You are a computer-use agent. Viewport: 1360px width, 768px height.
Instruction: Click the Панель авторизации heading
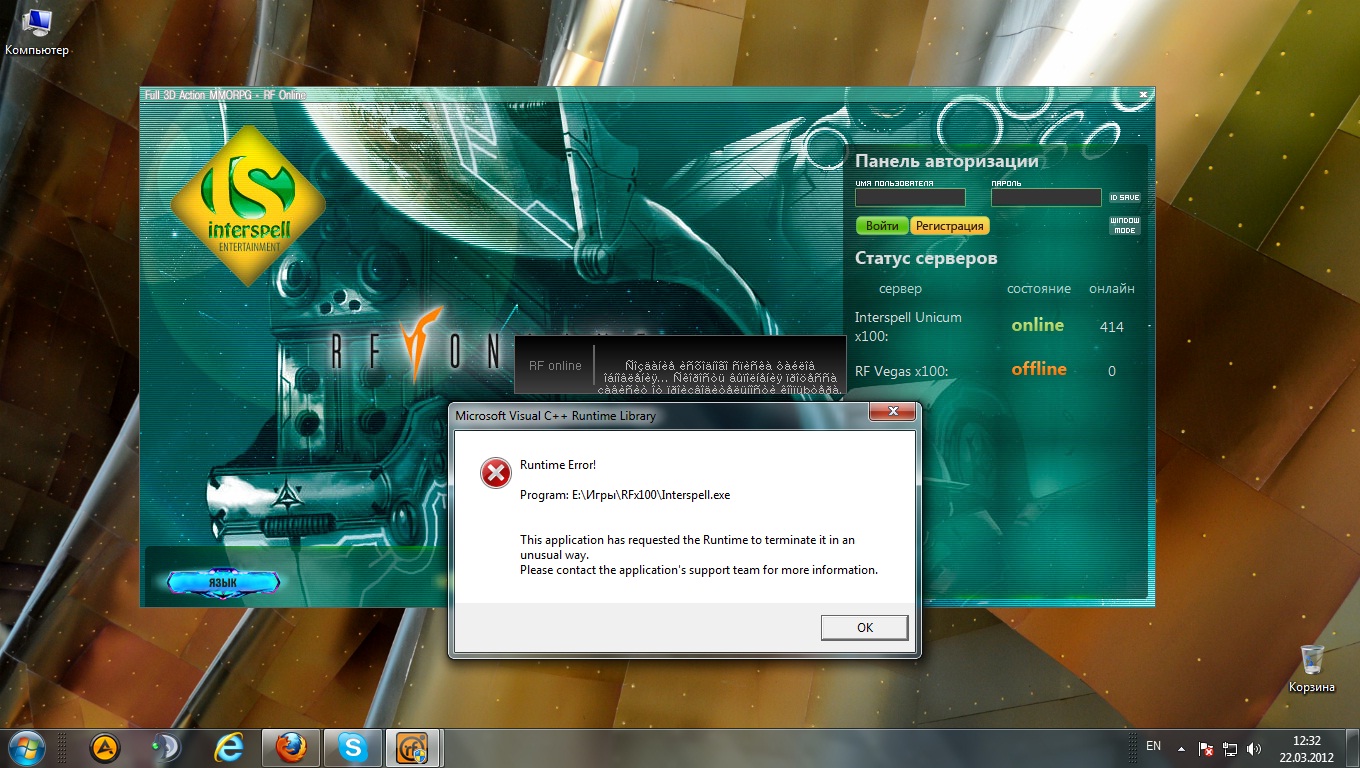pos(946,161)
